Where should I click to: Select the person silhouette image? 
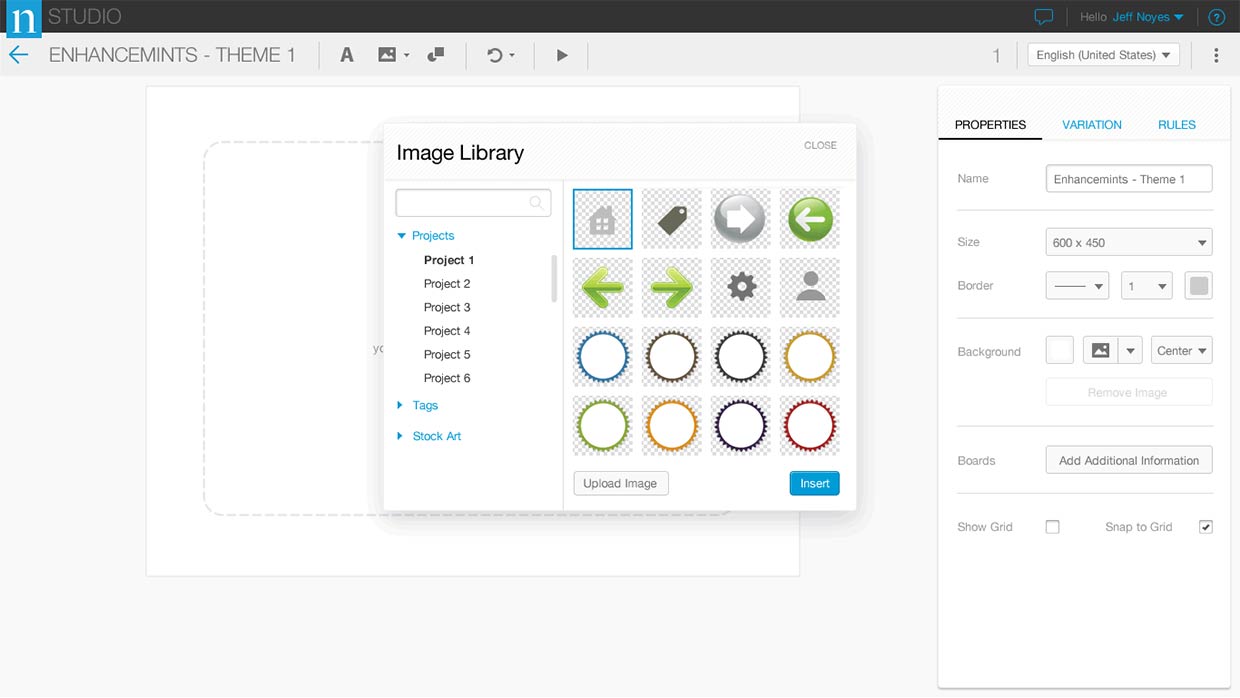(810, 288)
